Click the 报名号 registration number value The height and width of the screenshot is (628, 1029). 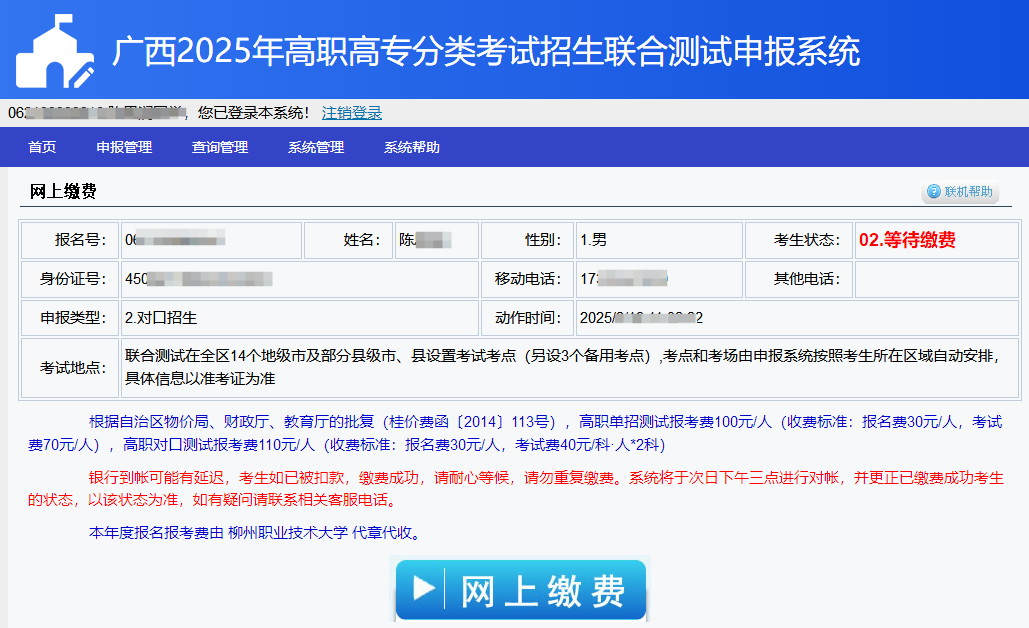point(175,240)
